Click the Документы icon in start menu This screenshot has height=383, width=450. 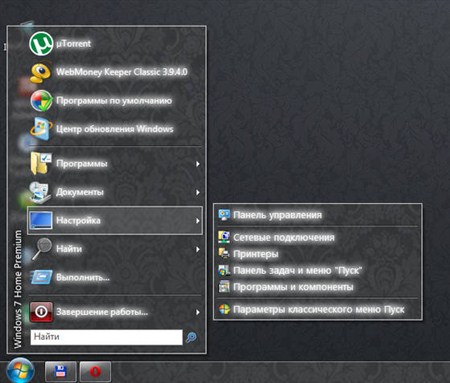(x=40, y=192)
